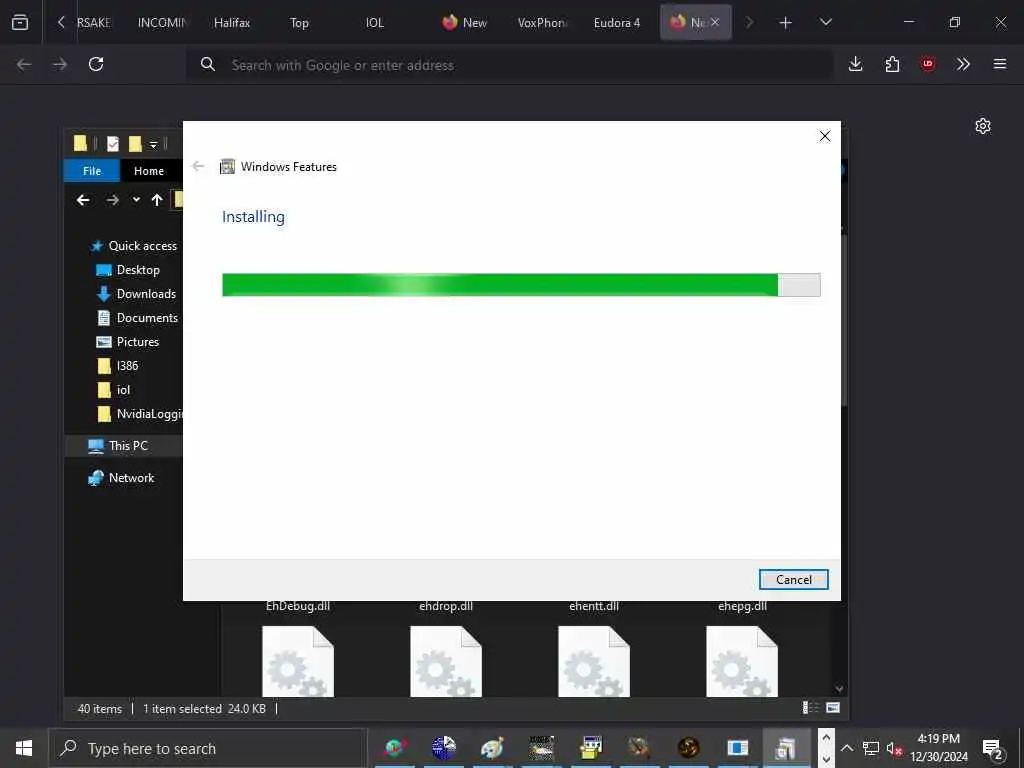Open the Firefox downloads panel
The image size is (1024, 768).
856,64
